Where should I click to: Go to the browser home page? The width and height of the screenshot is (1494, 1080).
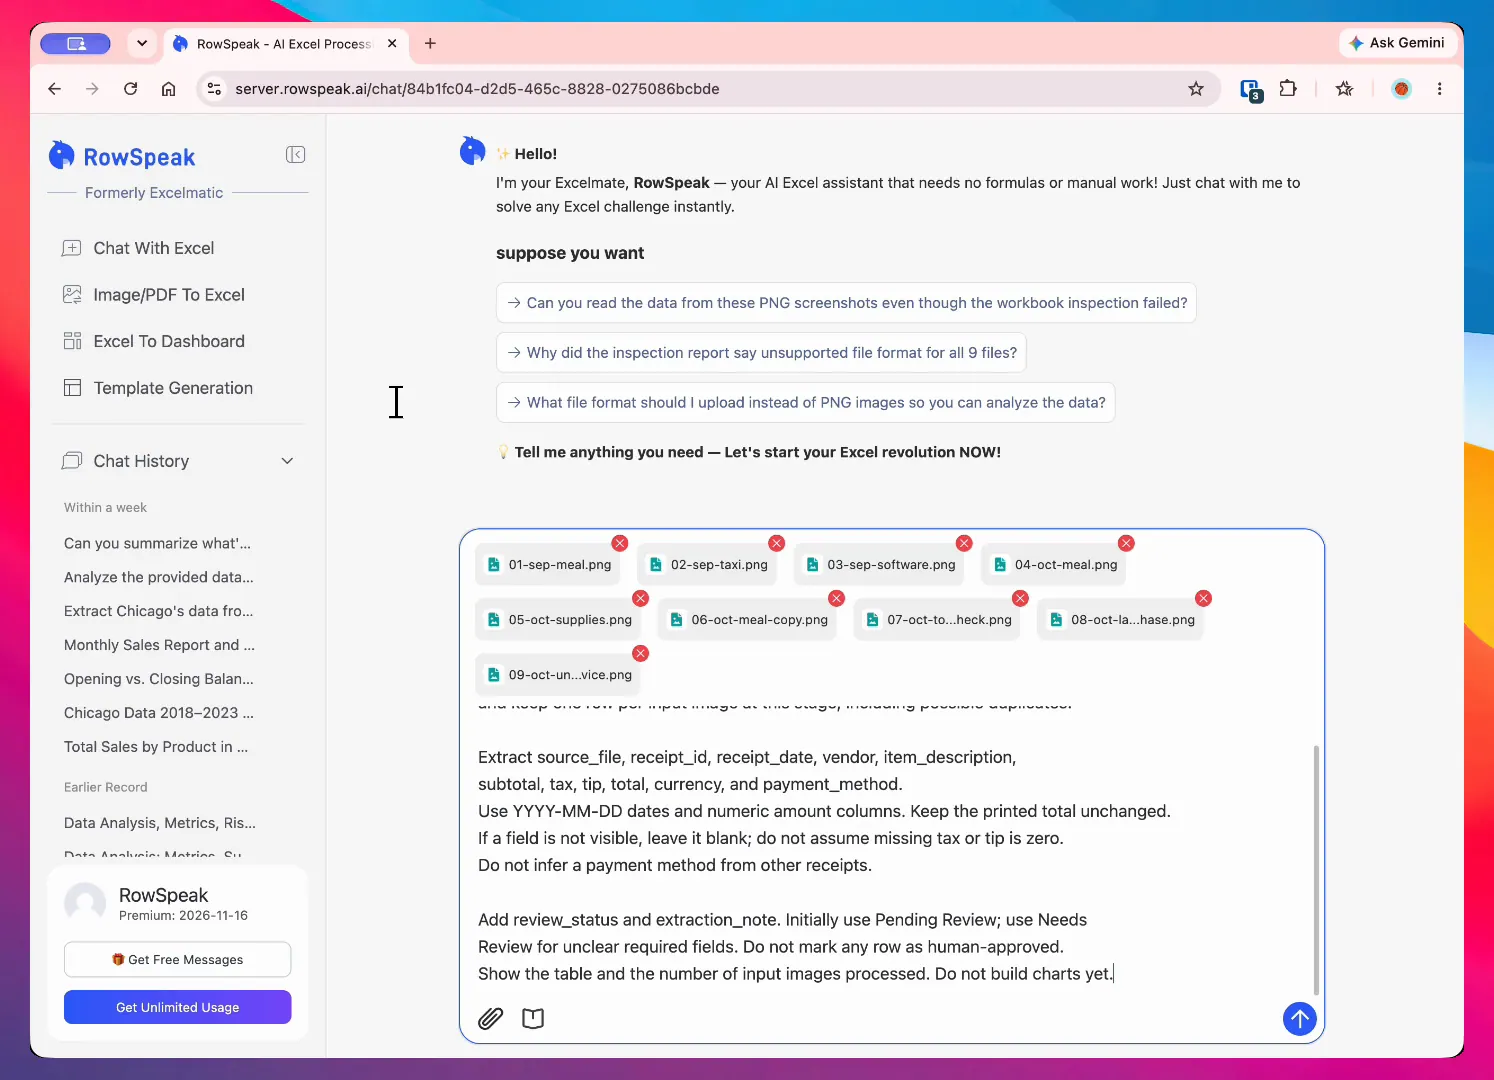click(169, 89)
